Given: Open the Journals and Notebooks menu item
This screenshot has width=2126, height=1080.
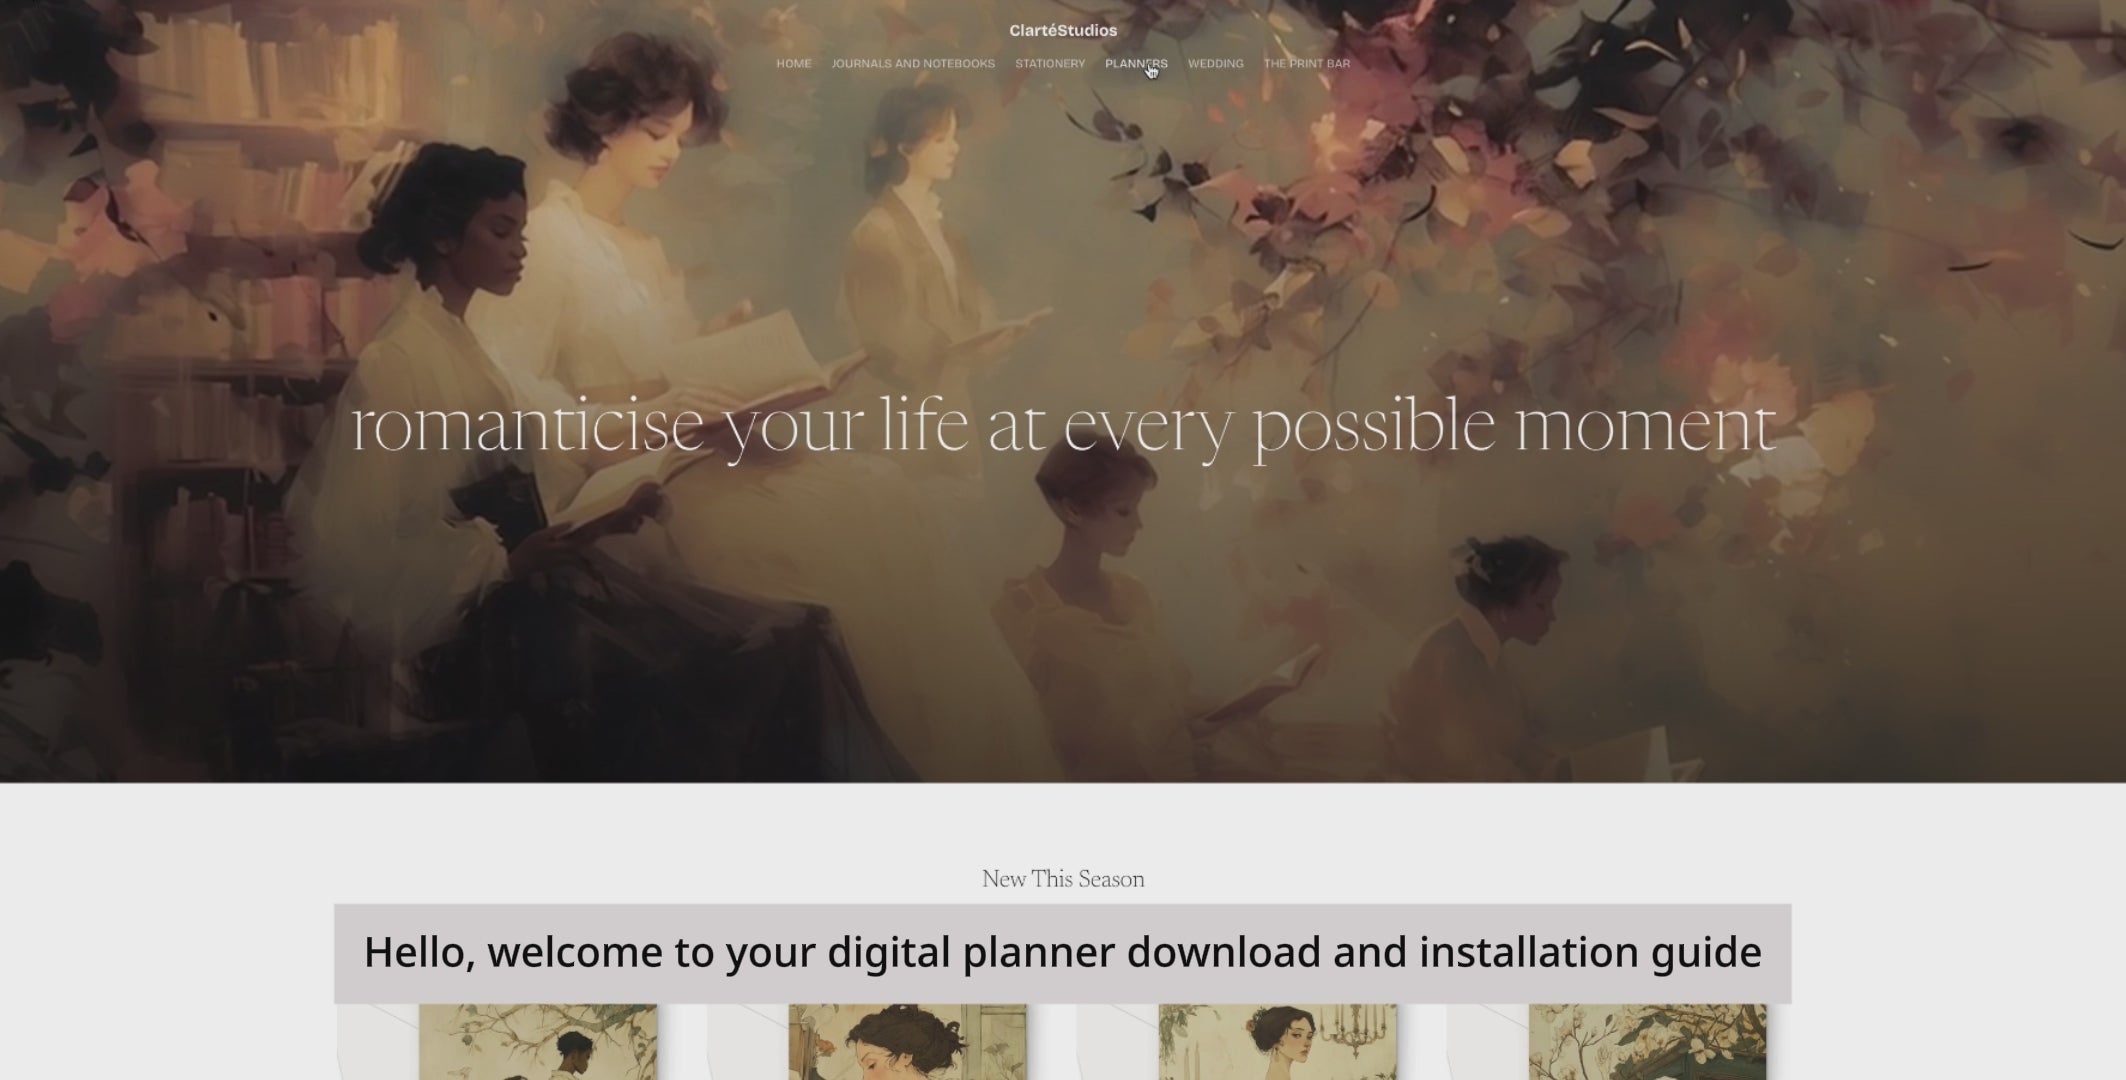Looking at the screenshot, I should (x=913, y=64).
